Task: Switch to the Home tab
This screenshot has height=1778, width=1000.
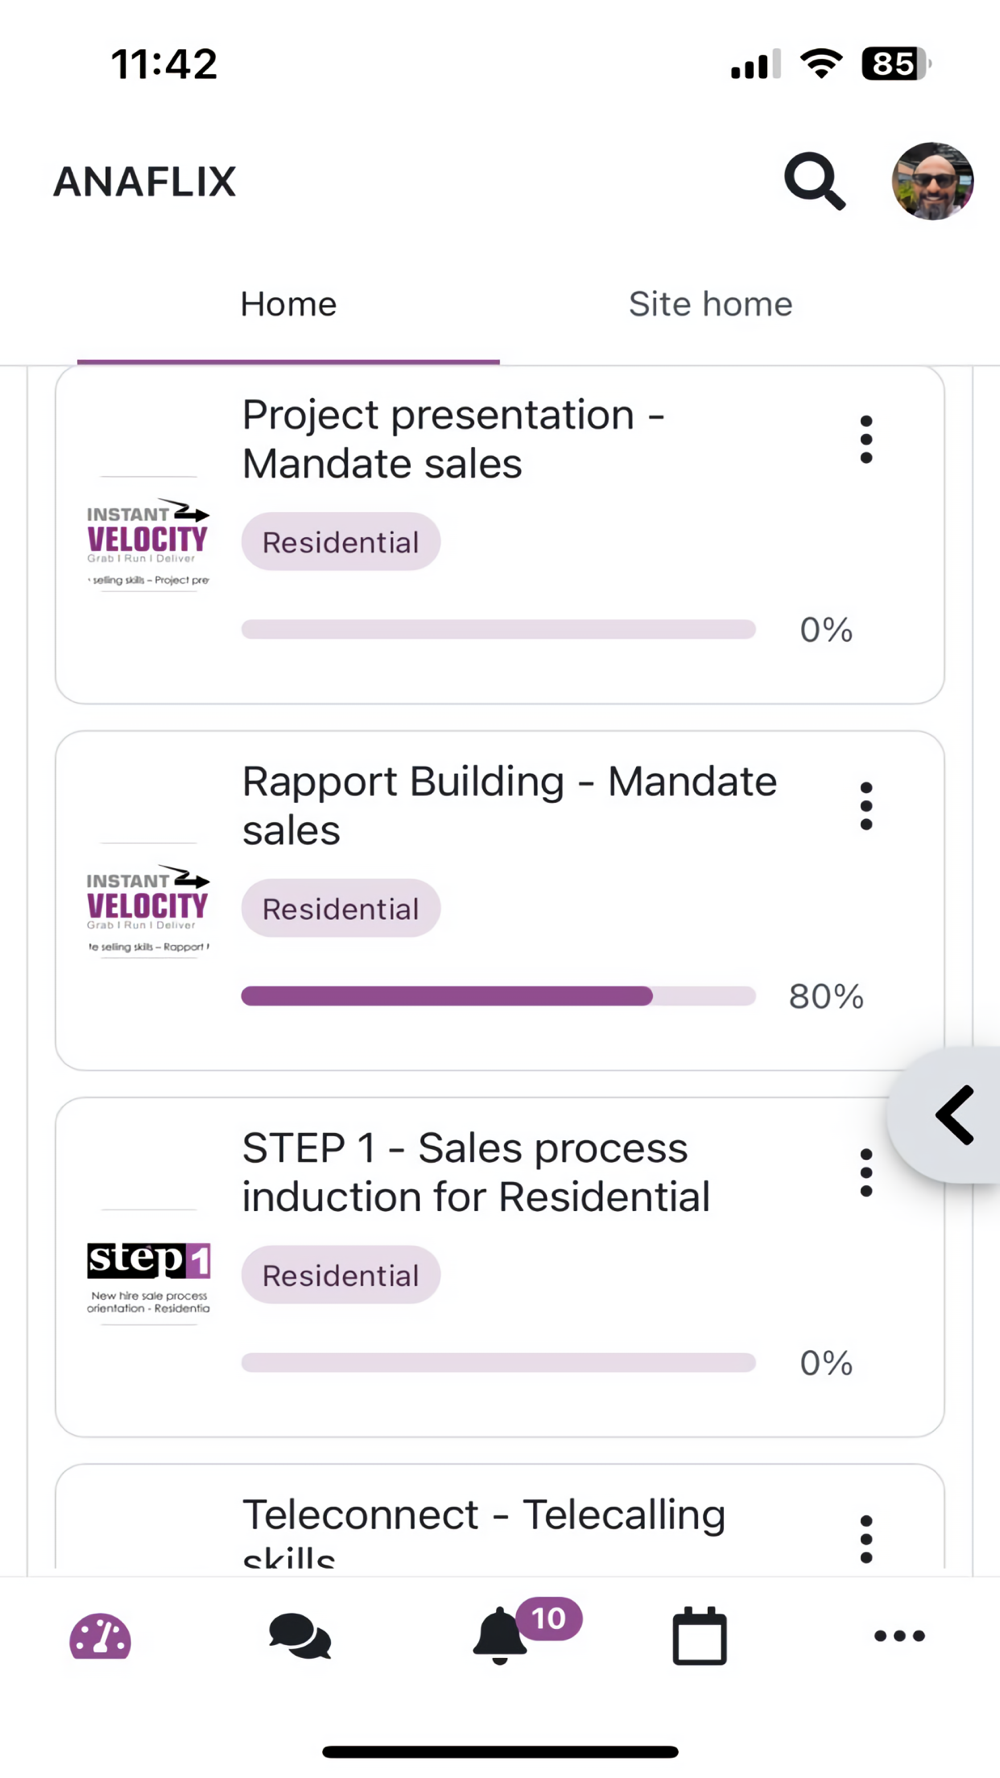Action: (x=288, y=304)
